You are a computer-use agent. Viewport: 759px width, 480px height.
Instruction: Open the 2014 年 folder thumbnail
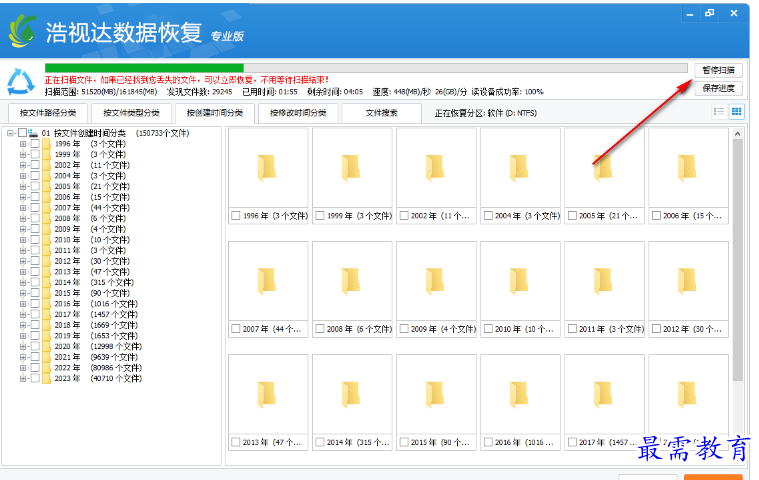click(x=352, y=394)
